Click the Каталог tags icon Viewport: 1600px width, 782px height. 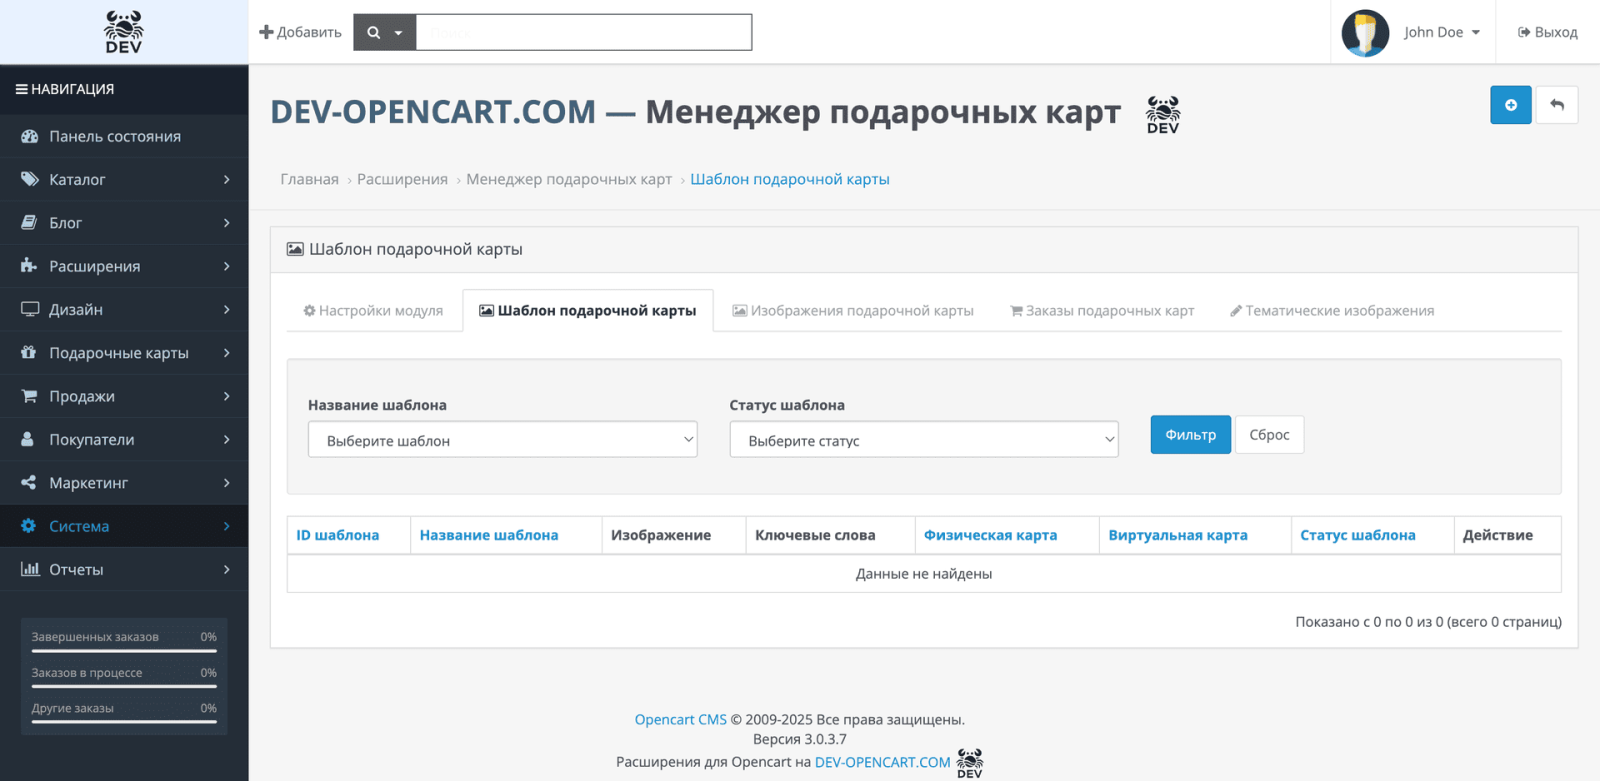point(30,179)
